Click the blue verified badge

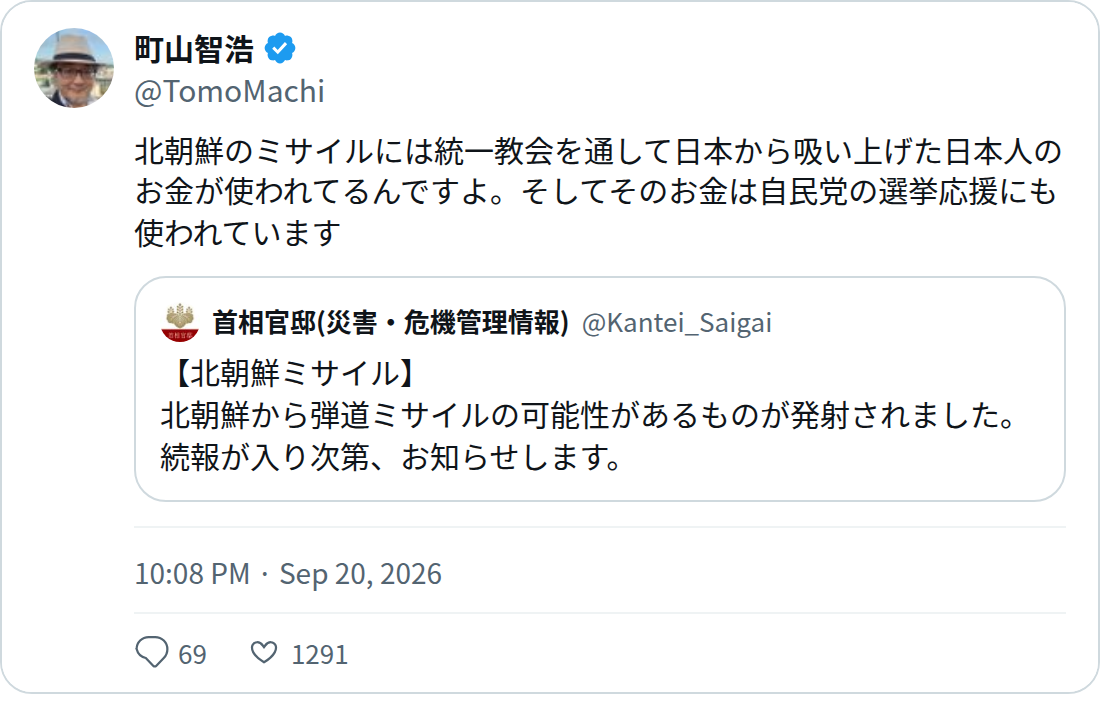click(x=281, y=49)
